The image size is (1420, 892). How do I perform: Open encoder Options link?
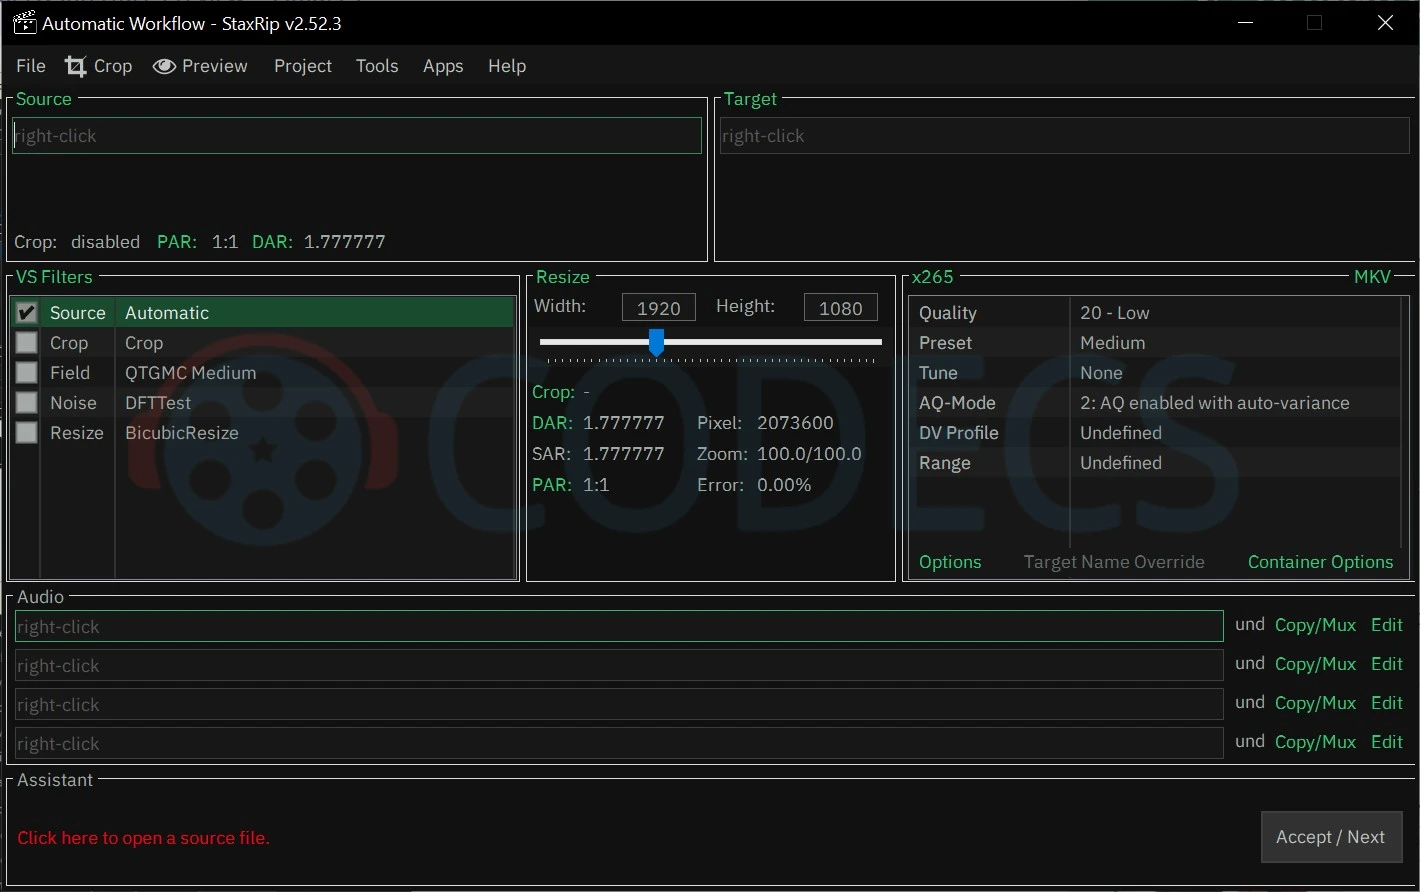[950, 562]
